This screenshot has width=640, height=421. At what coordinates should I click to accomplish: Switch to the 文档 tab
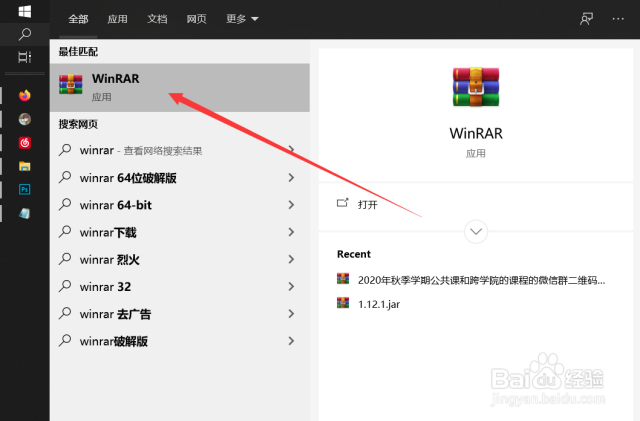157,19
